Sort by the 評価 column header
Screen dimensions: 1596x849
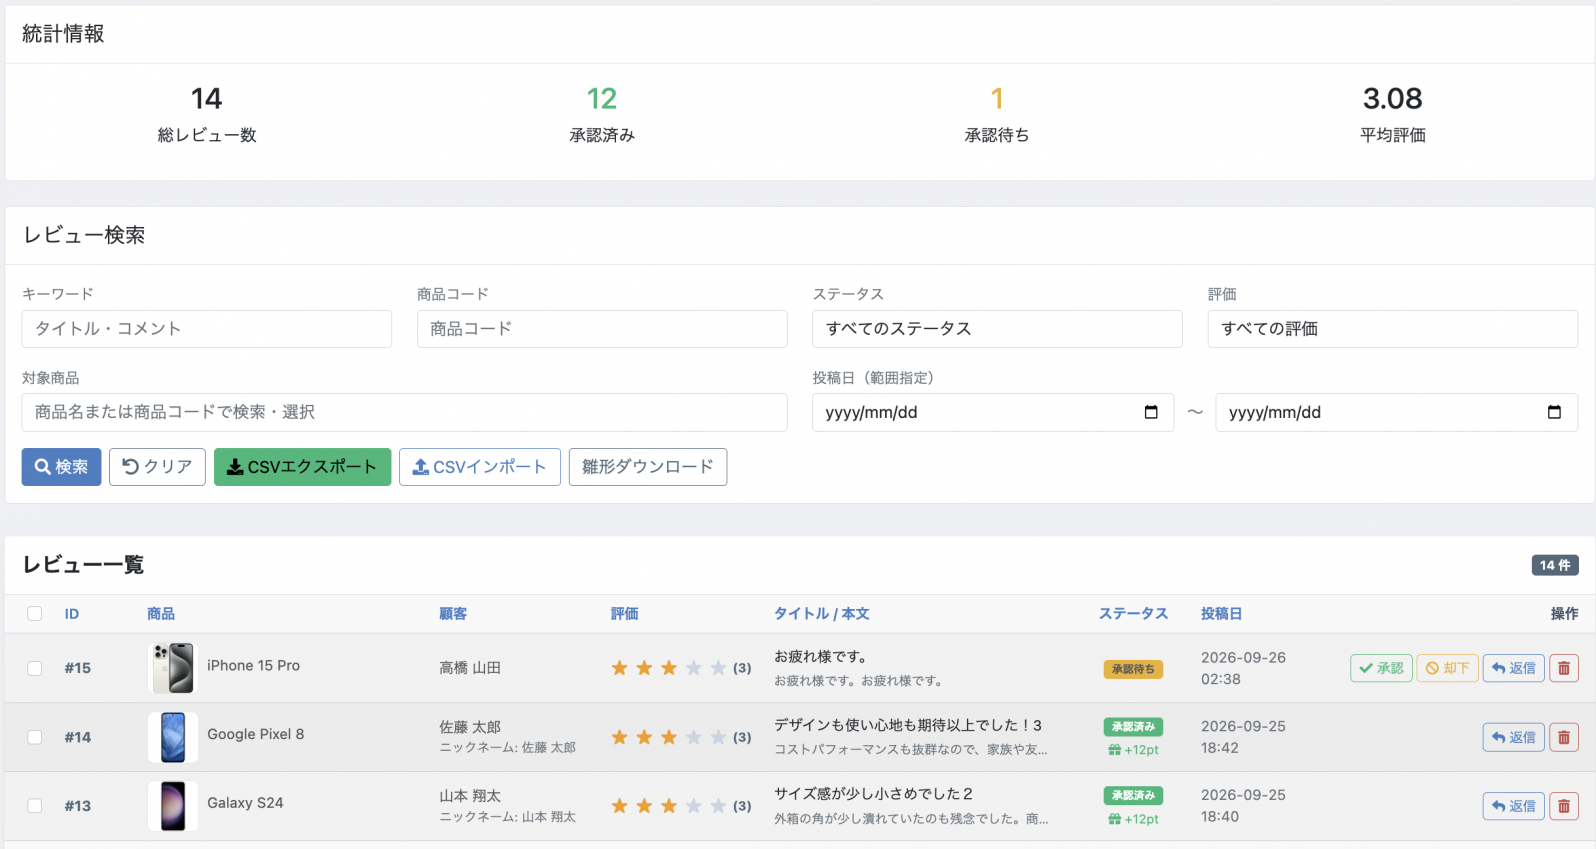click(x=625, y=614)
